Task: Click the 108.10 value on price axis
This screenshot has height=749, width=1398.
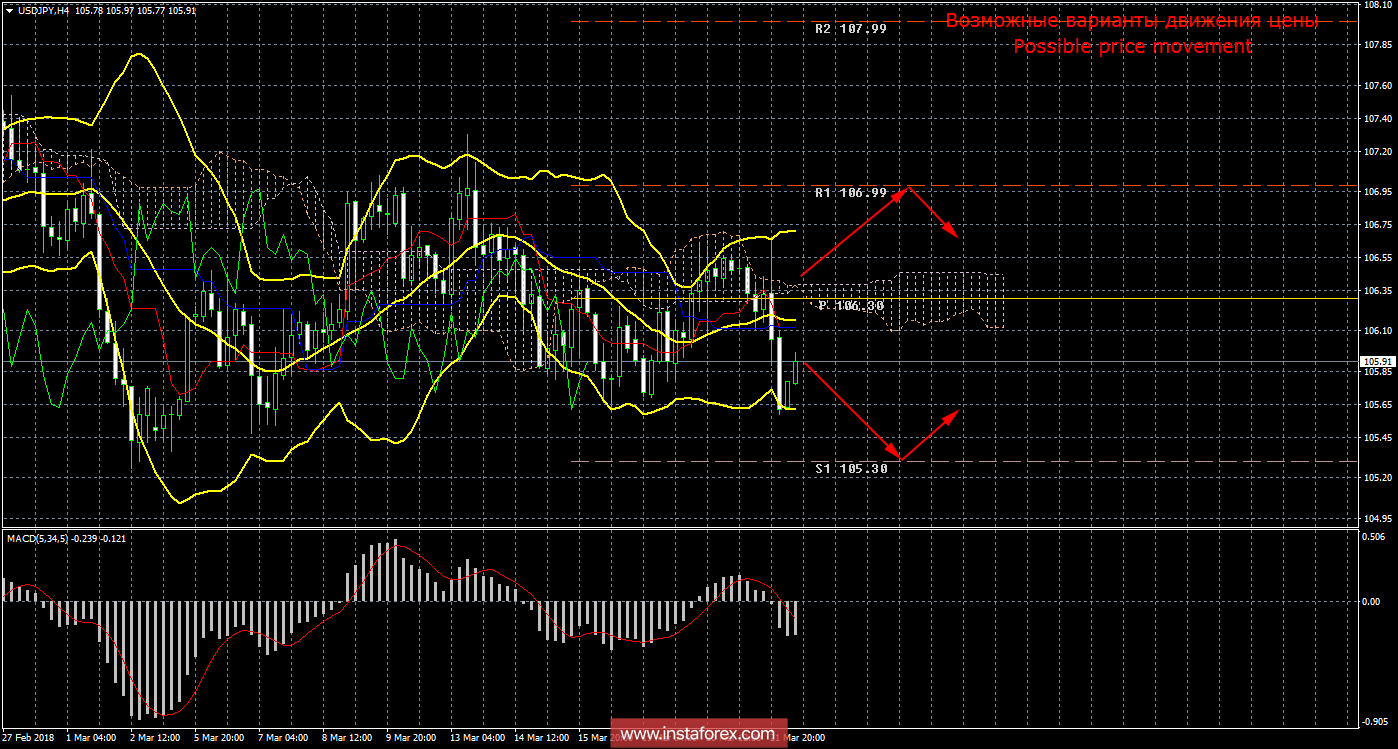Action: pos(1378,5)
